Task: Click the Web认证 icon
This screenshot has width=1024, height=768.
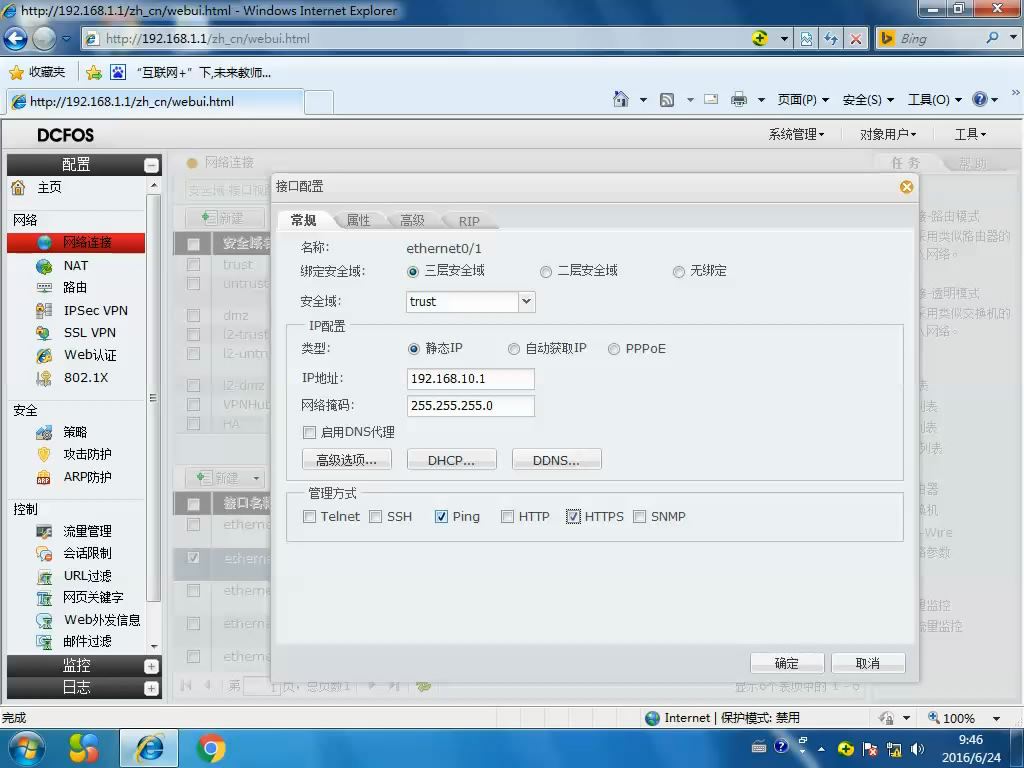Action: pos(44,355)
